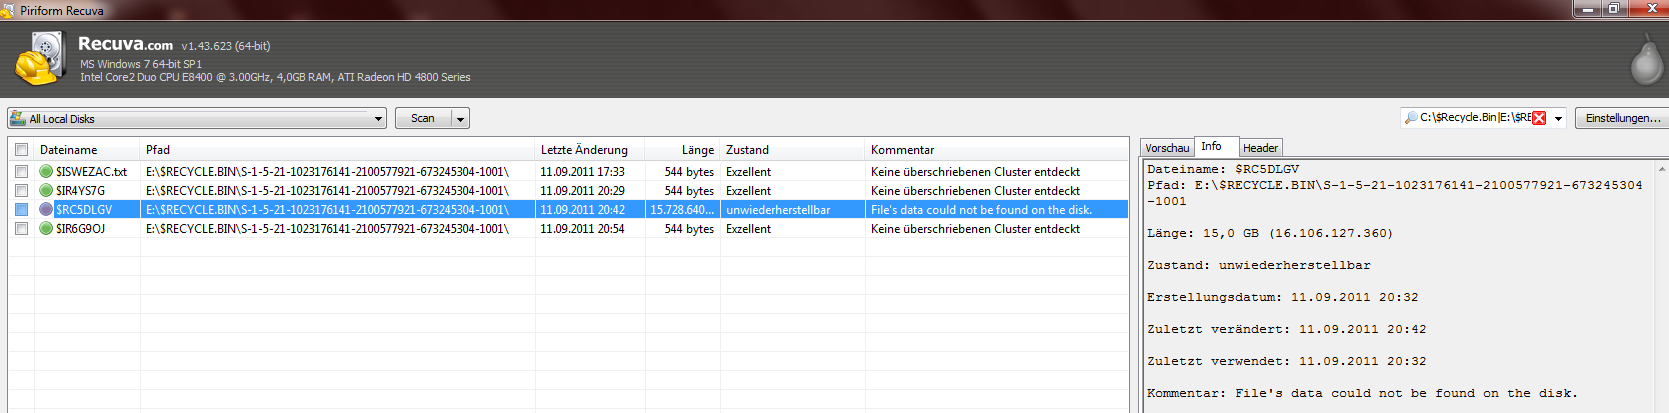Image resolution: width=1669 pixels, height=413 pixels.
Task: Click the disk icon in drive selector
Action: click(18, 118)
